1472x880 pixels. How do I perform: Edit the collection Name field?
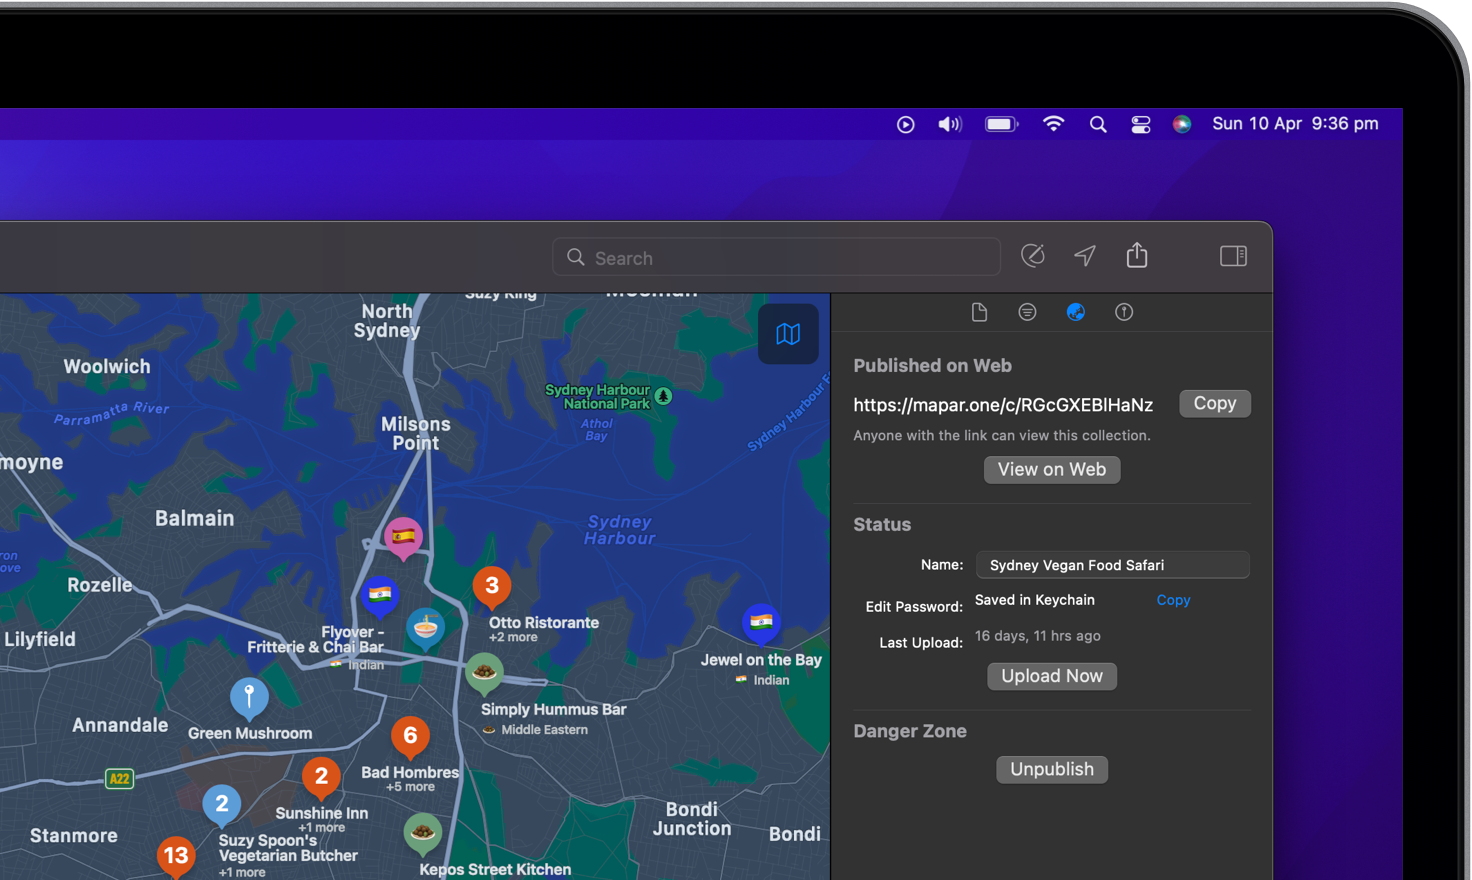click(x=1112, y=565)
